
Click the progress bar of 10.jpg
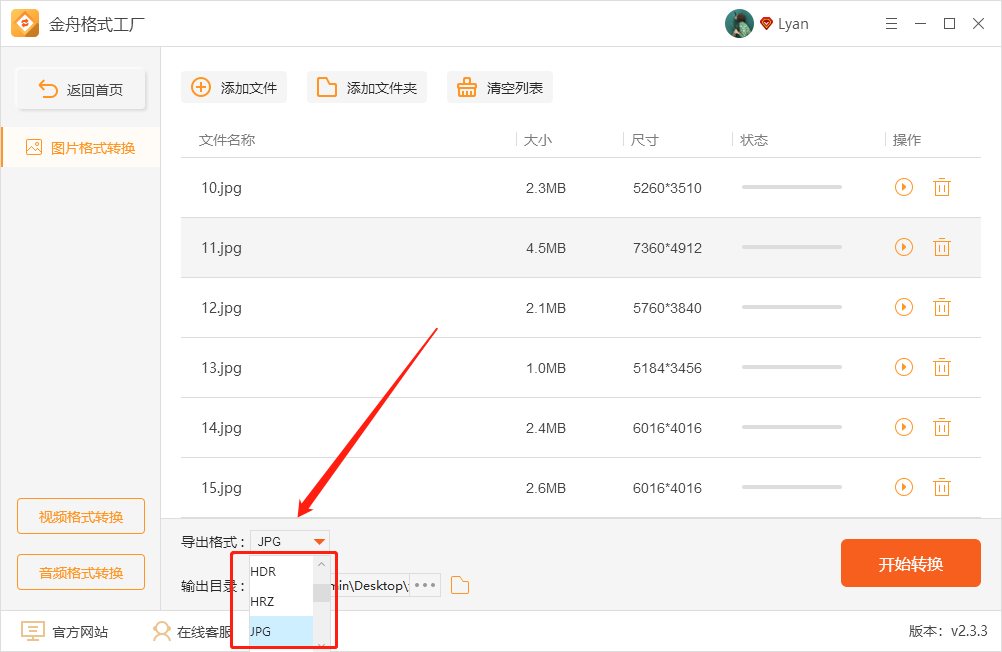(x=792, y=187)
